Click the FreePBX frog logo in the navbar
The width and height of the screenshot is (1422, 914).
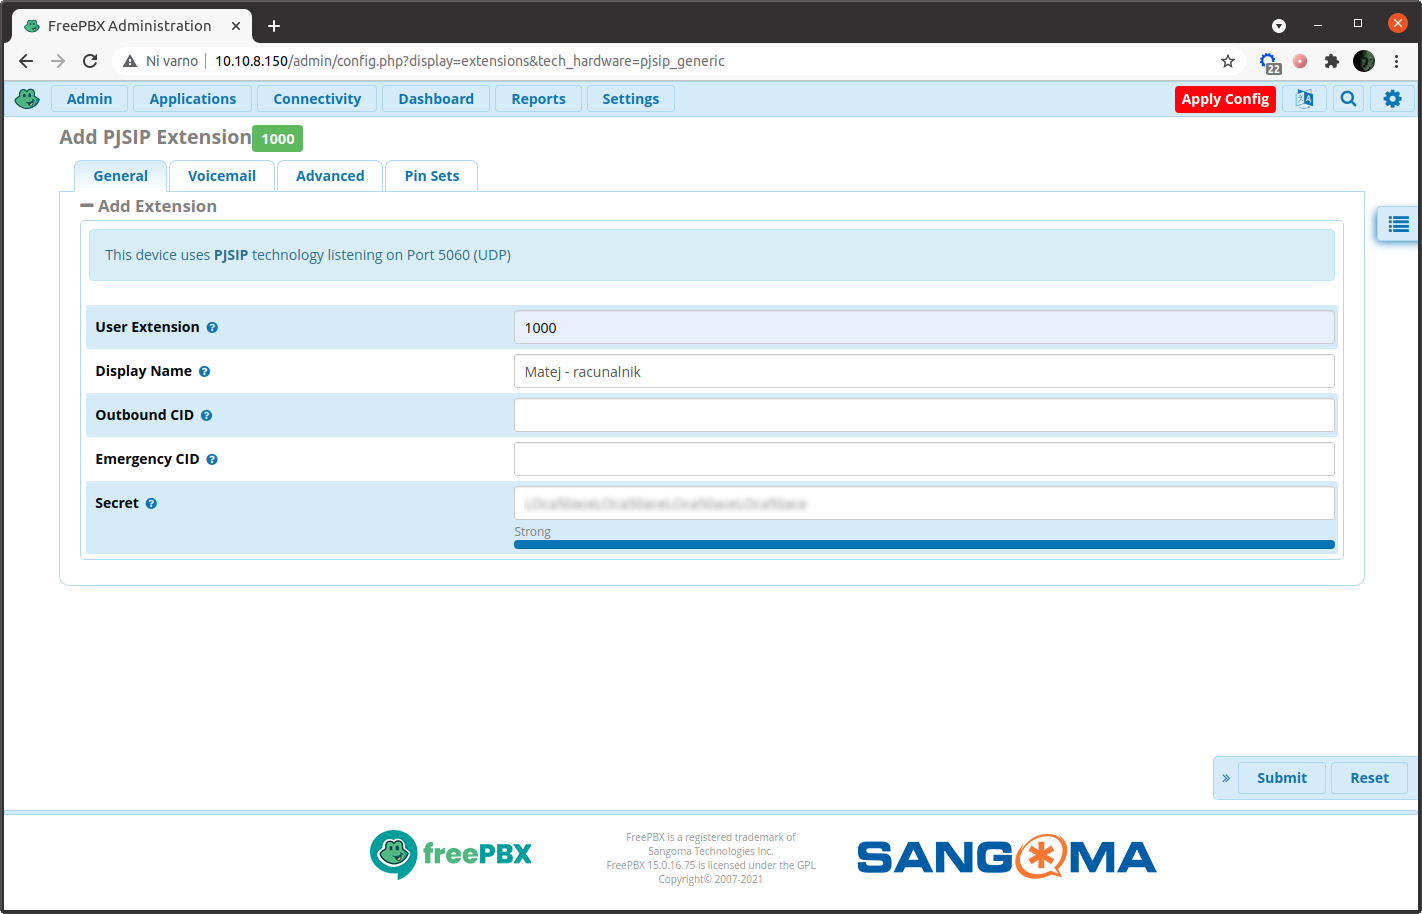point(27,98)
